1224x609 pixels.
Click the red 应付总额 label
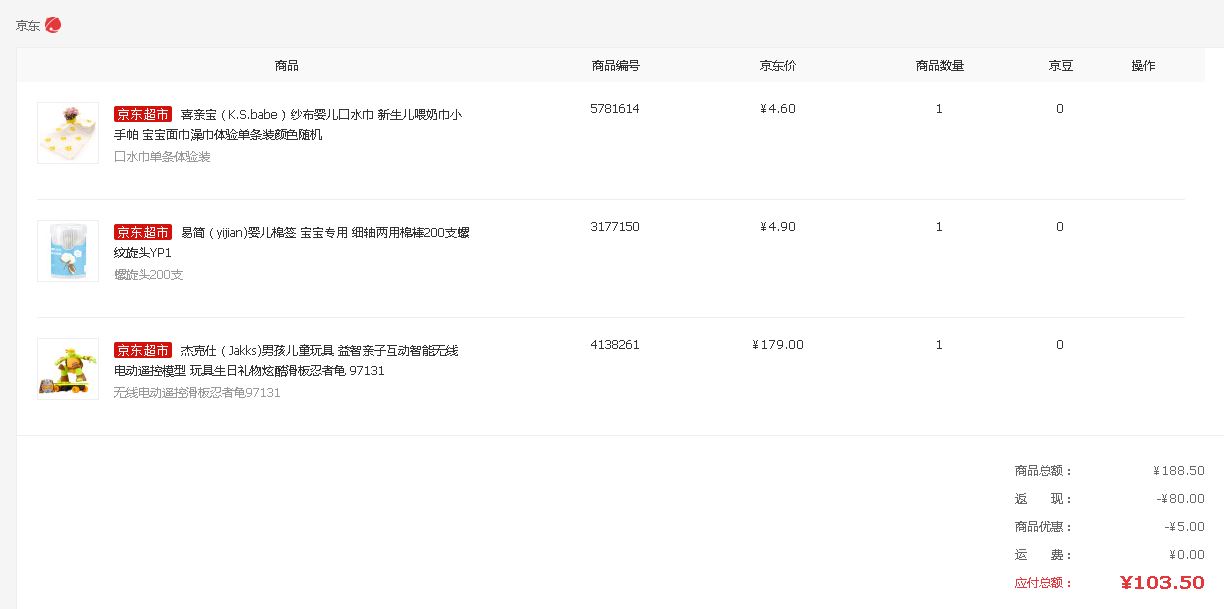point(1043,583)
